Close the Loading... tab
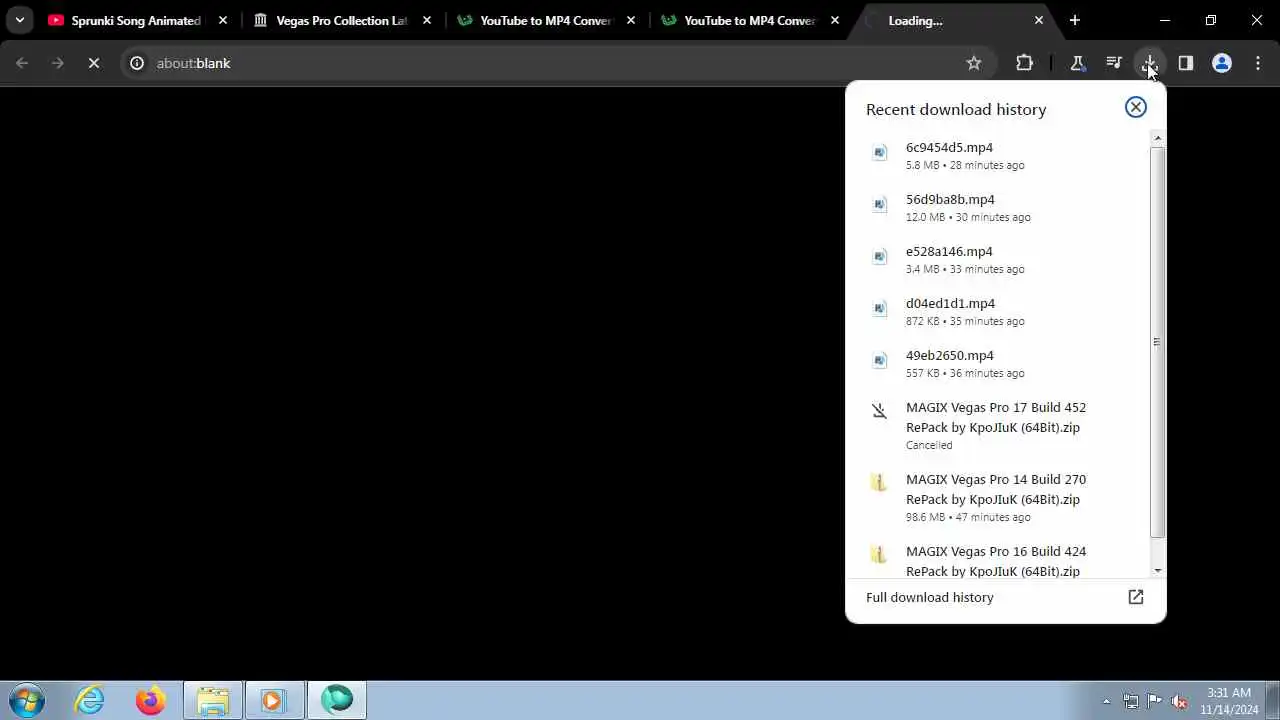 coord(1039,20)
